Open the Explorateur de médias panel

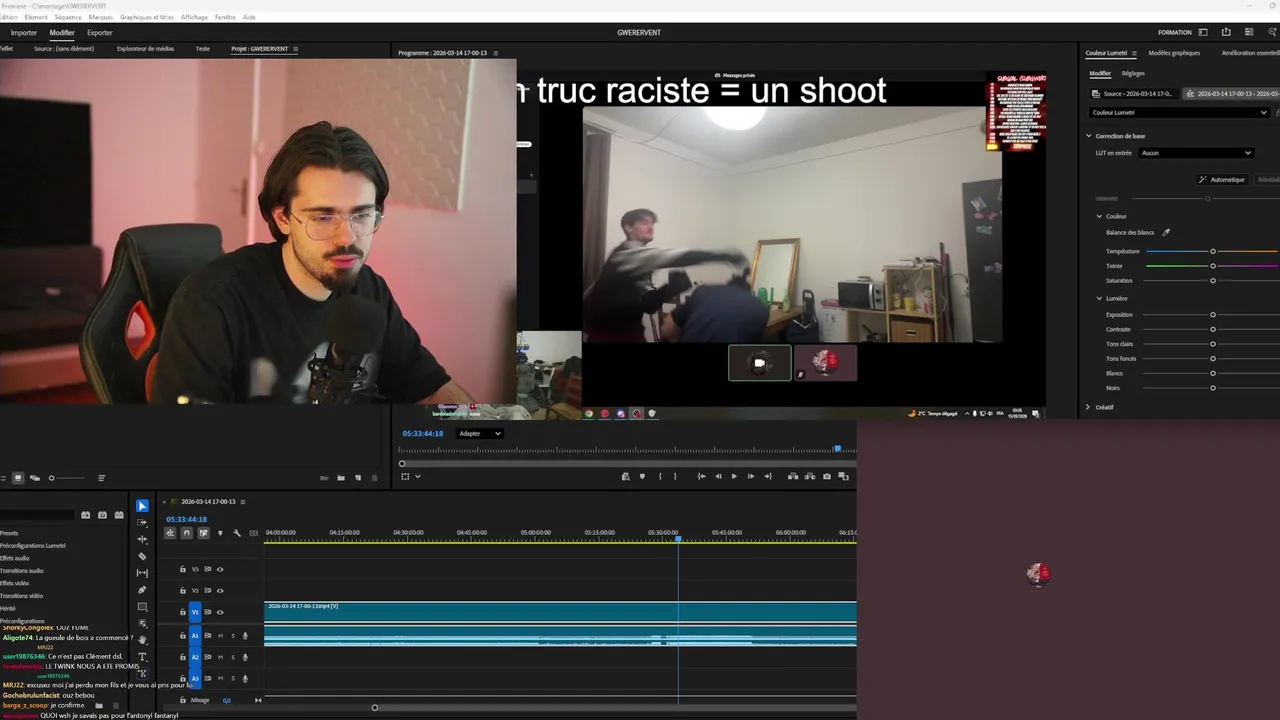coord(145,48)
